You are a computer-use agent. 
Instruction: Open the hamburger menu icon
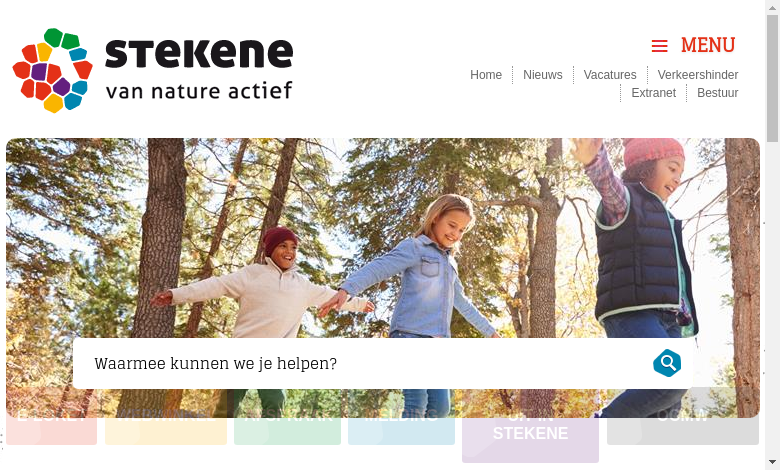tap(660, 46)
